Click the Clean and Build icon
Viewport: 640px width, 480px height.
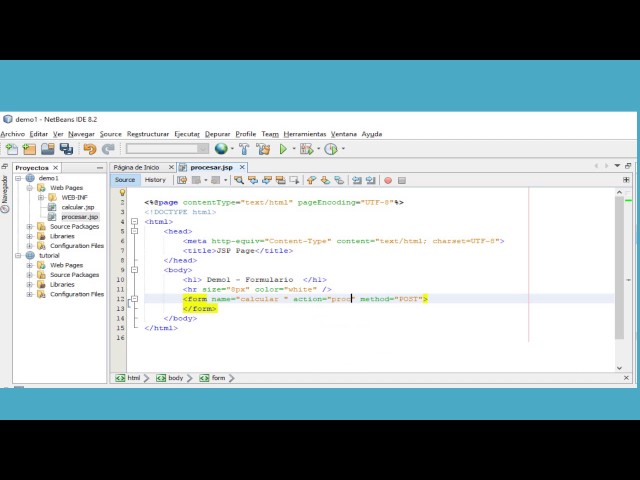click(x=263, y=149)
